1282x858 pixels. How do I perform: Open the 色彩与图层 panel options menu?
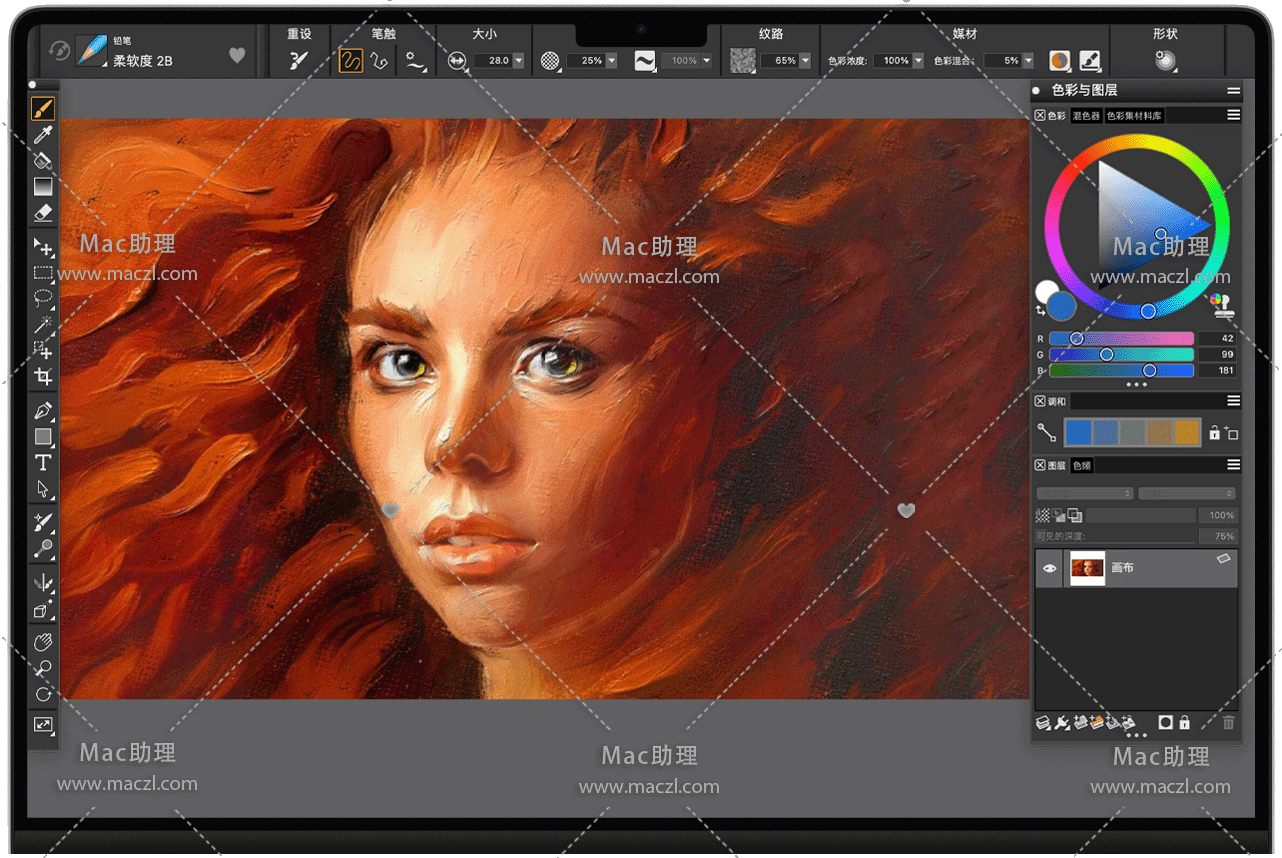point(1234,91)
